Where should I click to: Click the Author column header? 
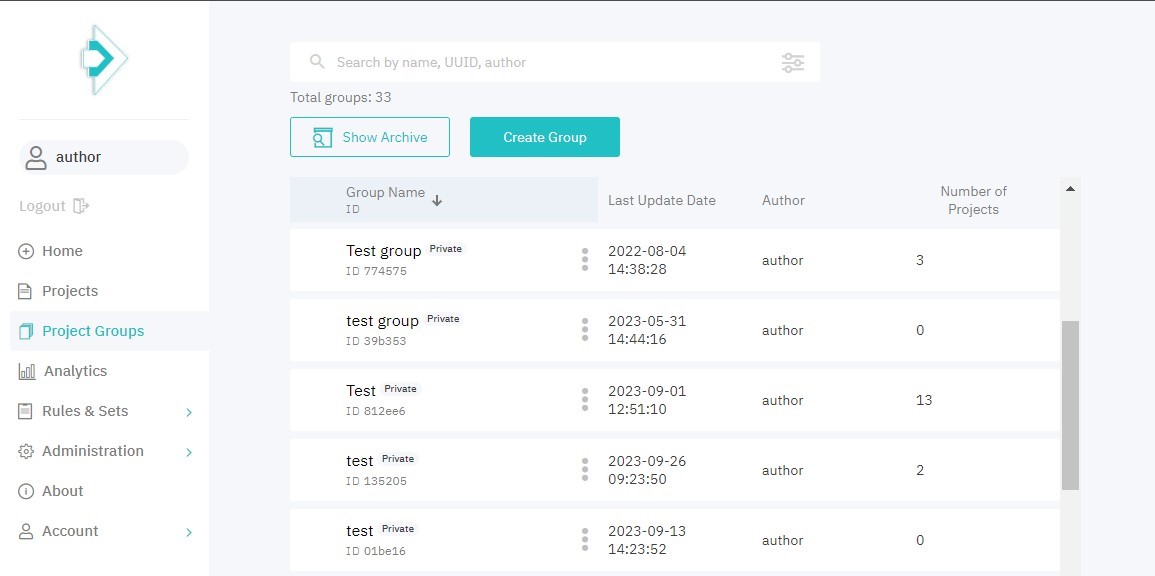click(x=783, y=200)
